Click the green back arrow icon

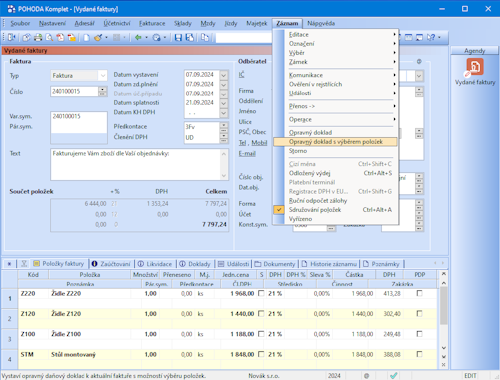point(138,37)
